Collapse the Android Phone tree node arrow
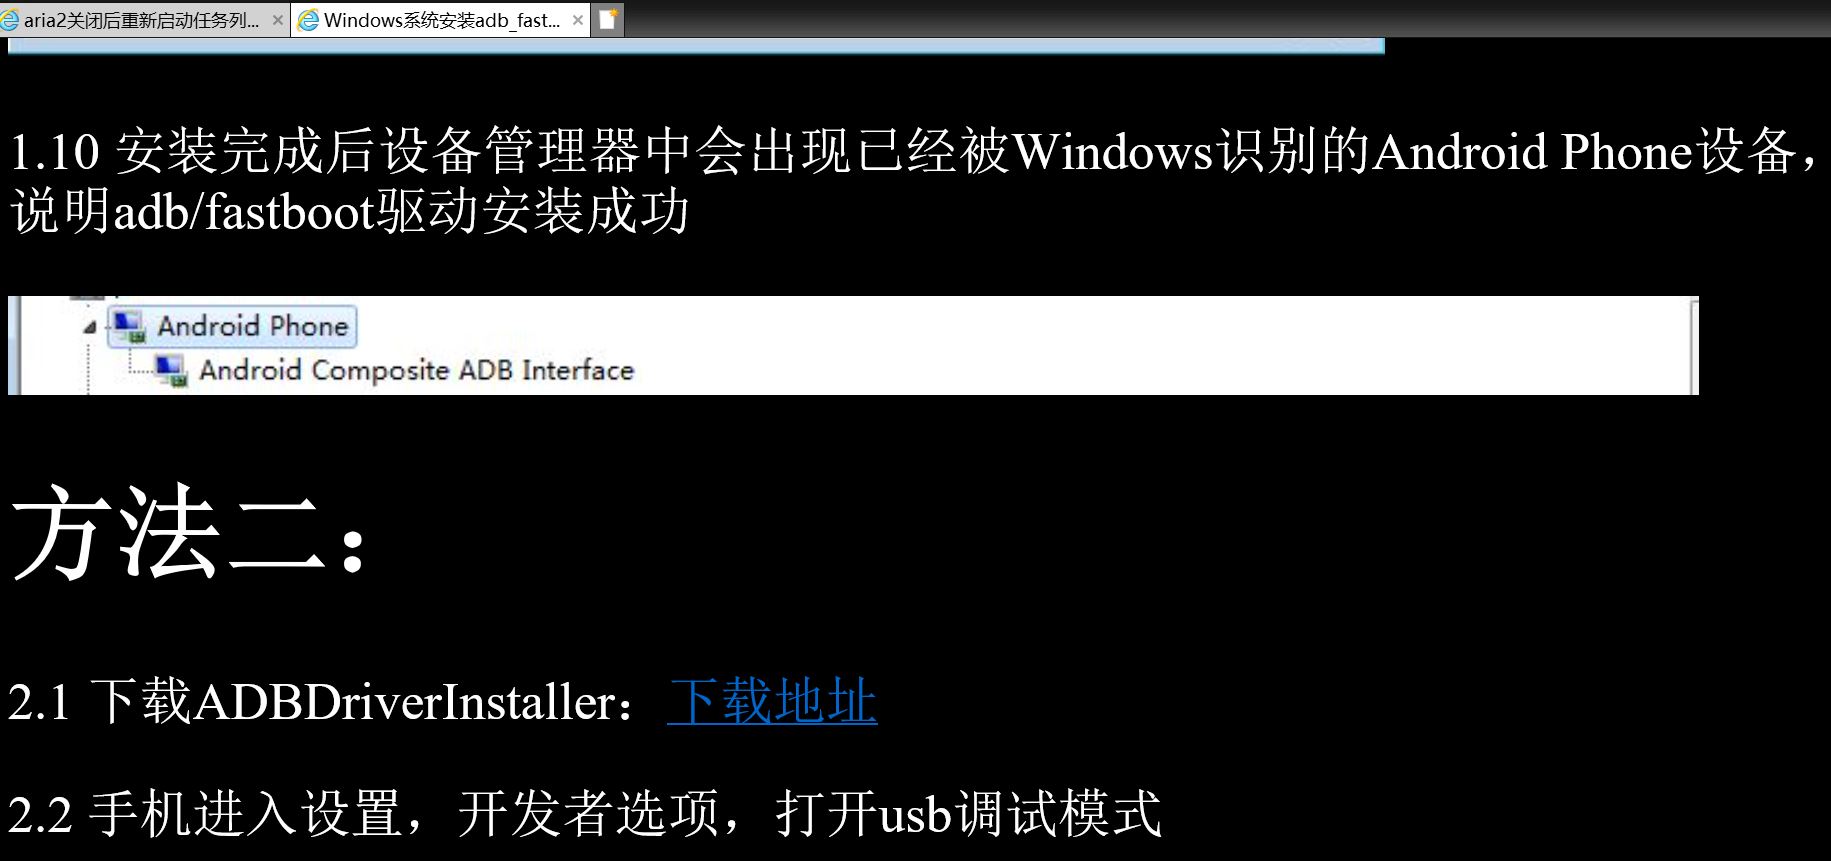The width and height of the screenshot is (1831, 861). click(x=90, y=327)
